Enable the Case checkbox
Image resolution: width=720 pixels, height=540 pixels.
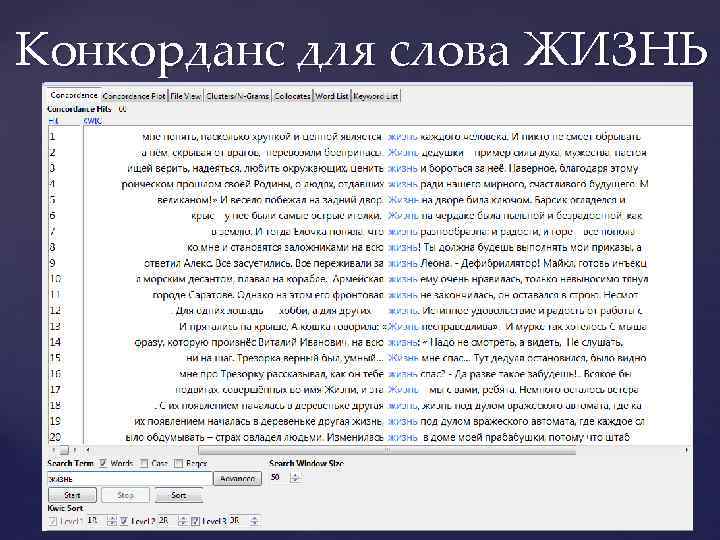click(144, 463)
